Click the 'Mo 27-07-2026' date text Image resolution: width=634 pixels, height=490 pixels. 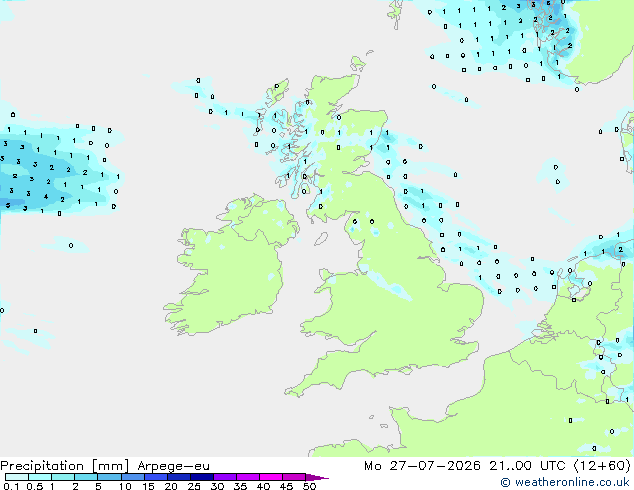coord(422,466)
